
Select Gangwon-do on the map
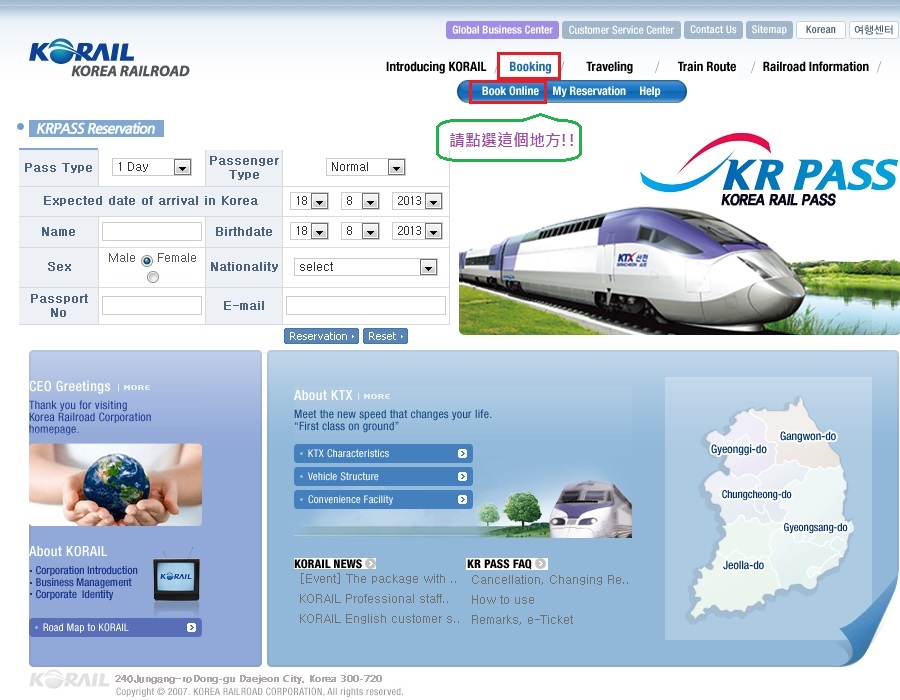pyautogui.click(x=808, y=436)
